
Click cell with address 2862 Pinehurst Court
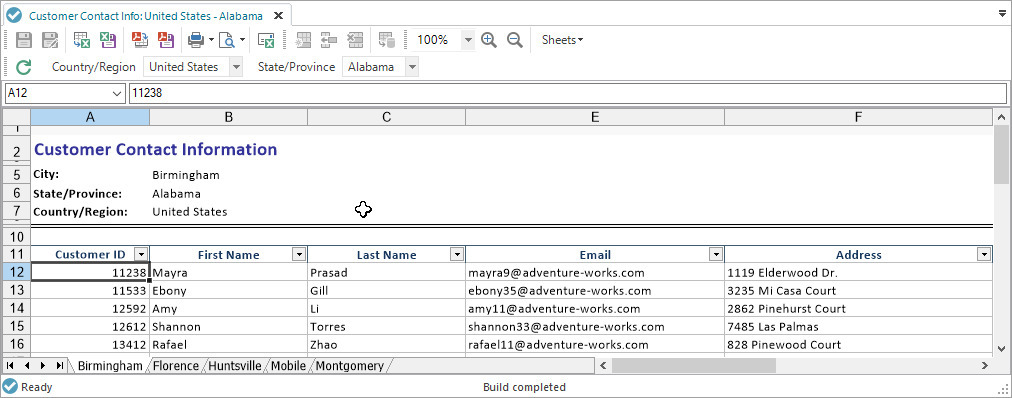tap(858, 308)
